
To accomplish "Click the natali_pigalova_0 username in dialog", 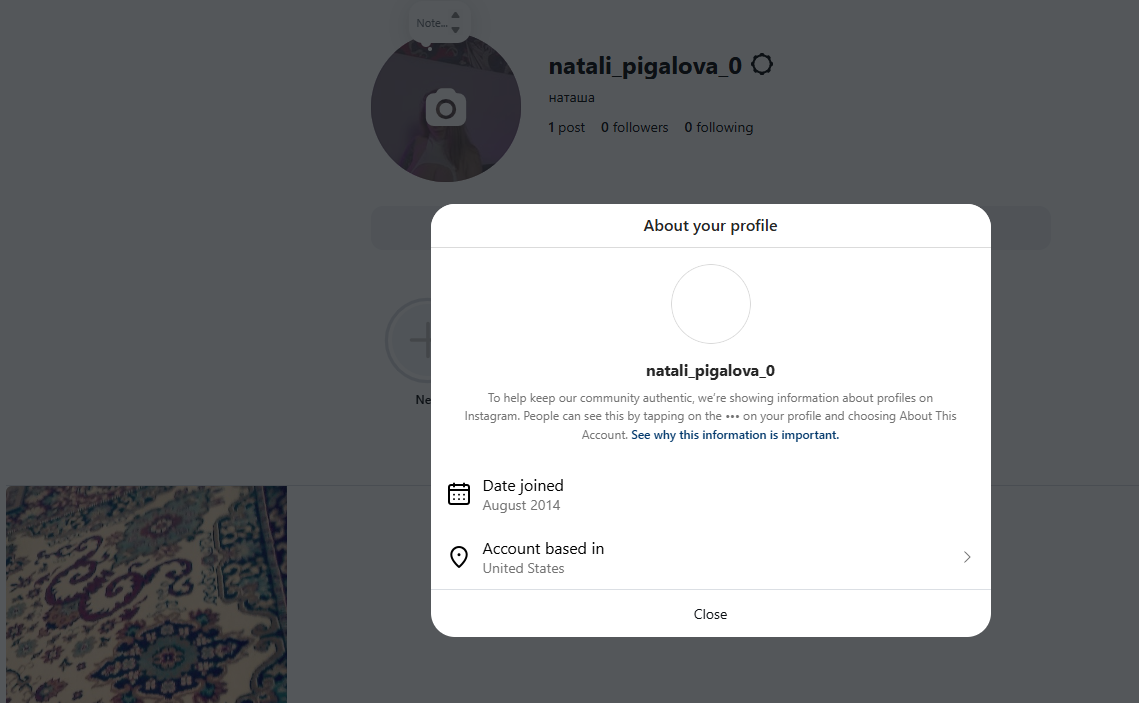I will pyautogui.click(x=710, y=371).
